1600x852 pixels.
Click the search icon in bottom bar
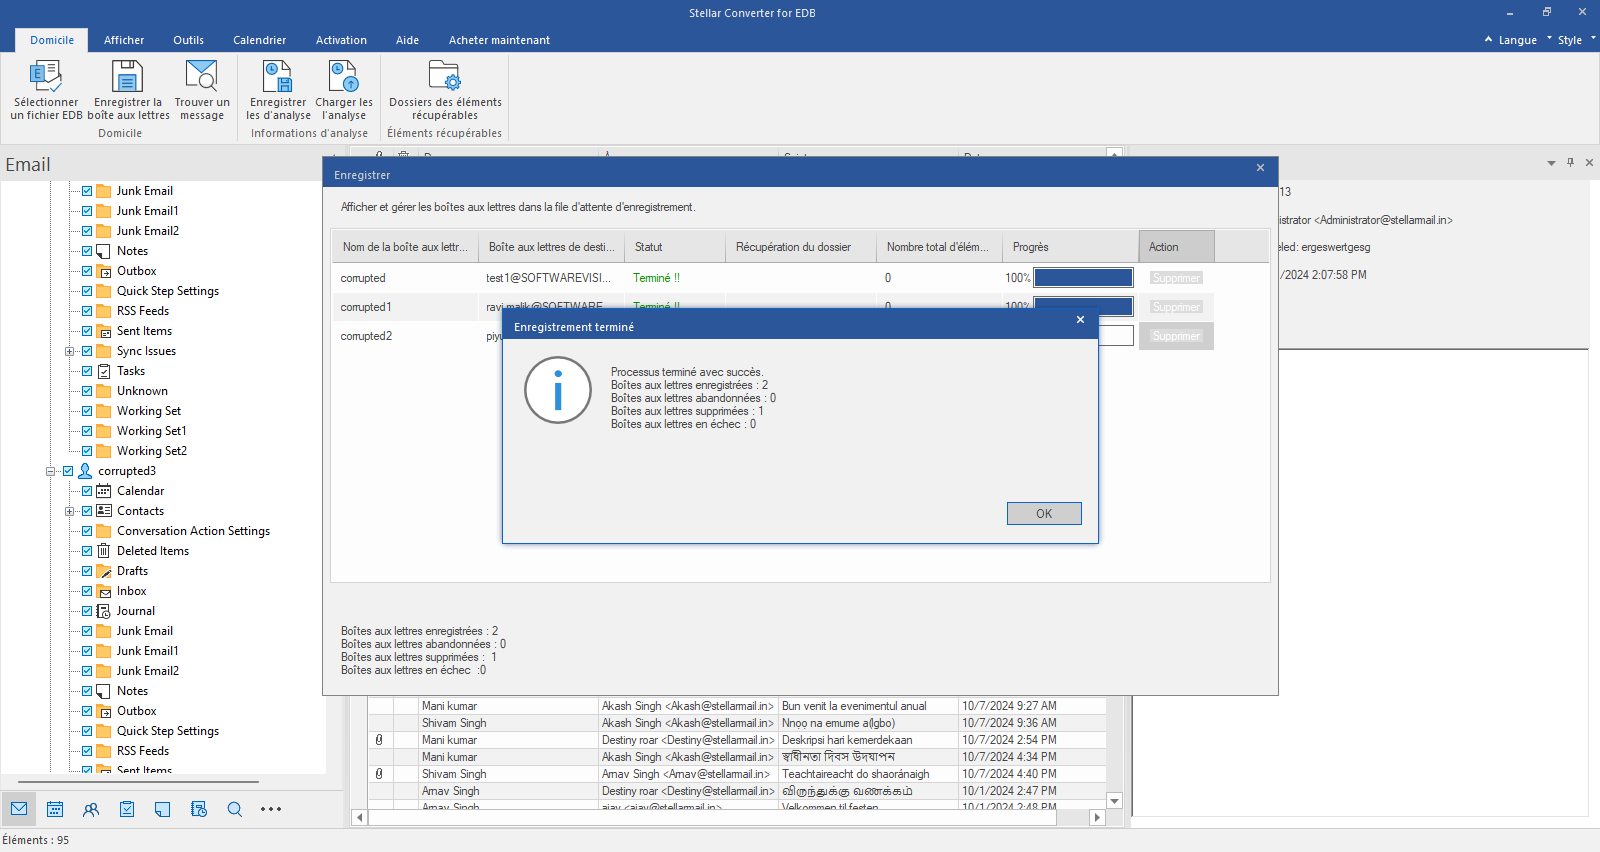pos(235,809)
